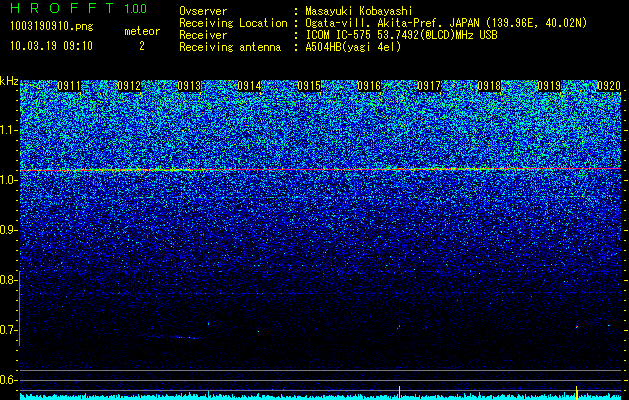
Task: Click the Receiver field label
Action: click(203, 35)
